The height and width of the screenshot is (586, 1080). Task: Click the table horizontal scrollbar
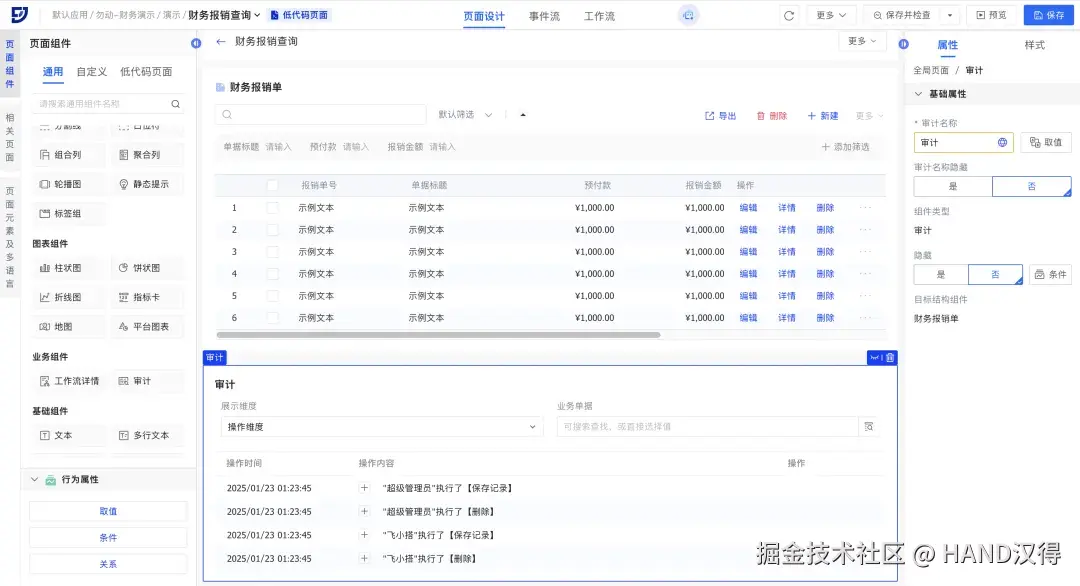(439, 335)
